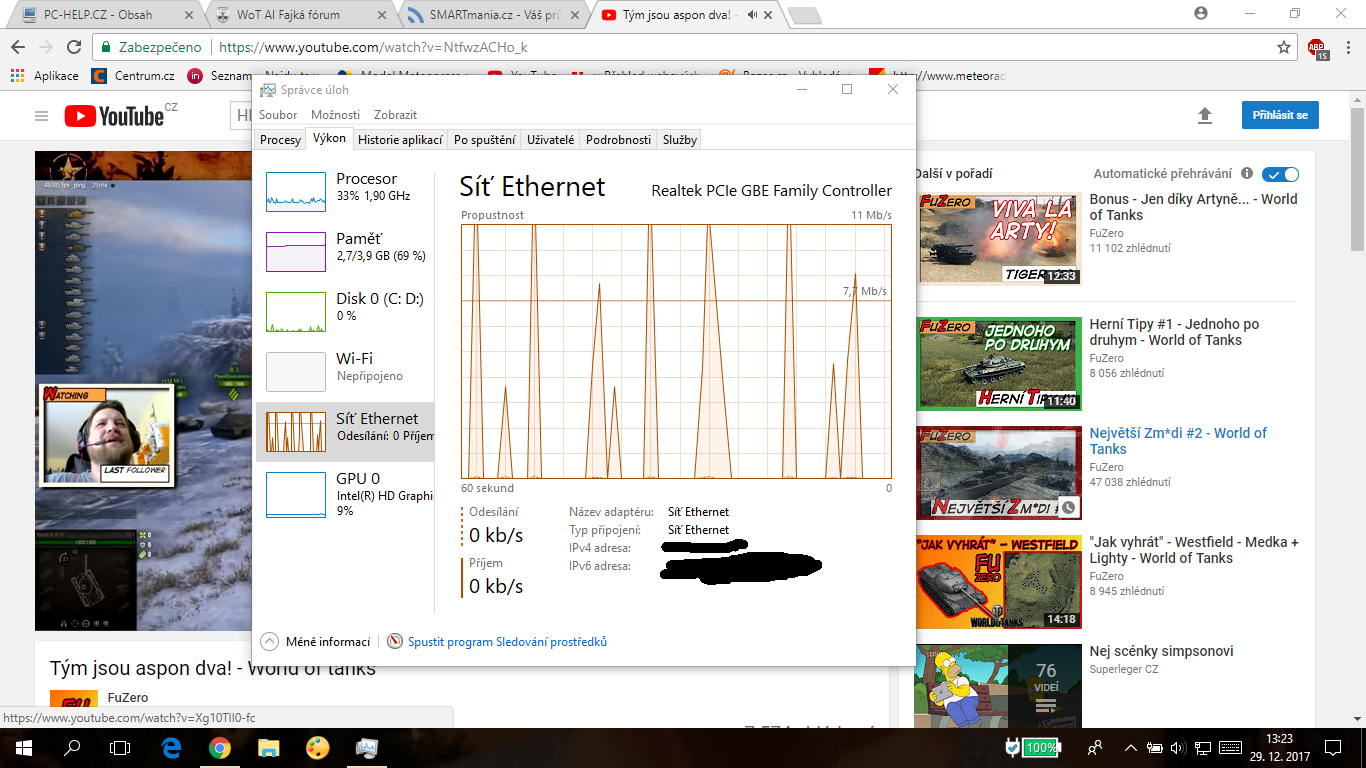Open Největší Zm*di #2 video title
The width and height of the screenshot is (1366, 768).
pyautogui.click(x=1178, y=441)
